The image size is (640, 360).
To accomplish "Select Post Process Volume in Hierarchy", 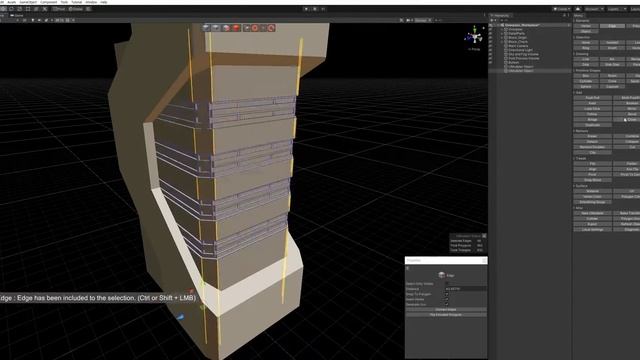I will [524, 58].
